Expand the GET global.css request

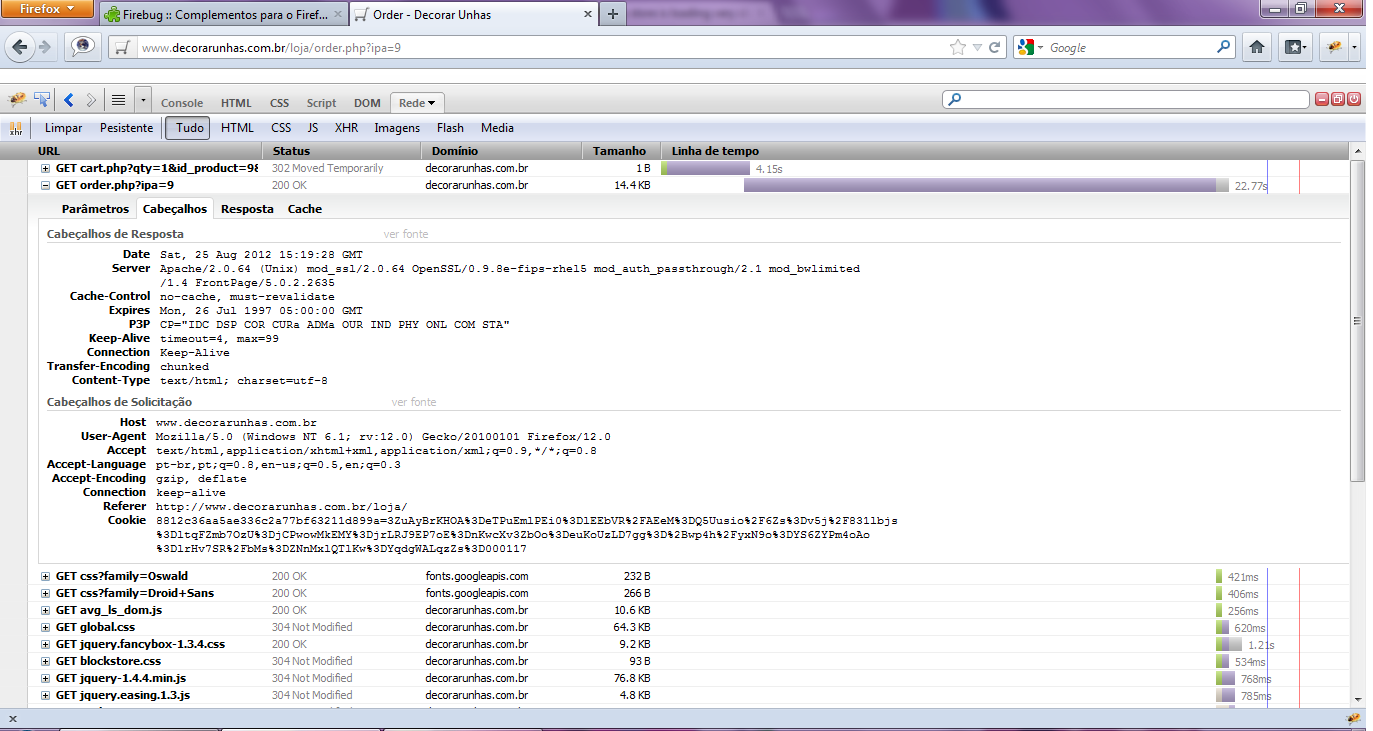pos(45,627)
